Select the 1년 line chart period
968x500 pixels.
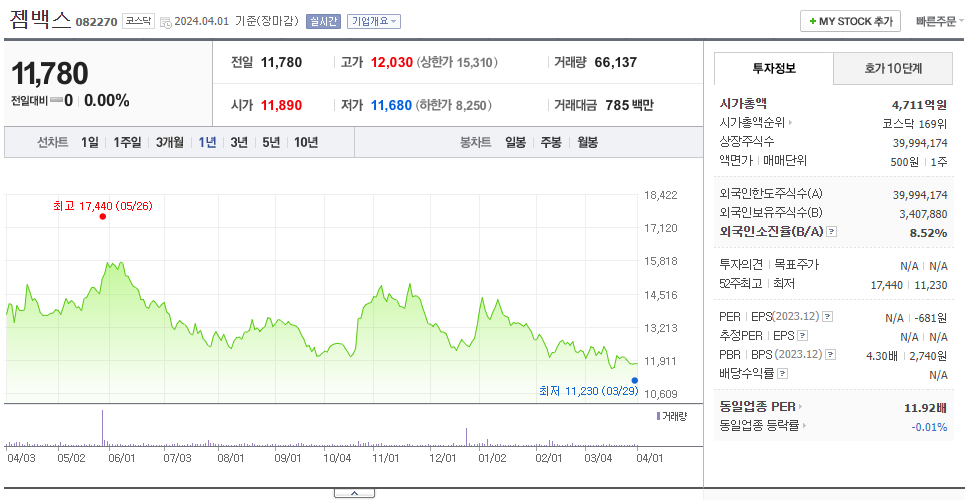click(x=207, y=143)
